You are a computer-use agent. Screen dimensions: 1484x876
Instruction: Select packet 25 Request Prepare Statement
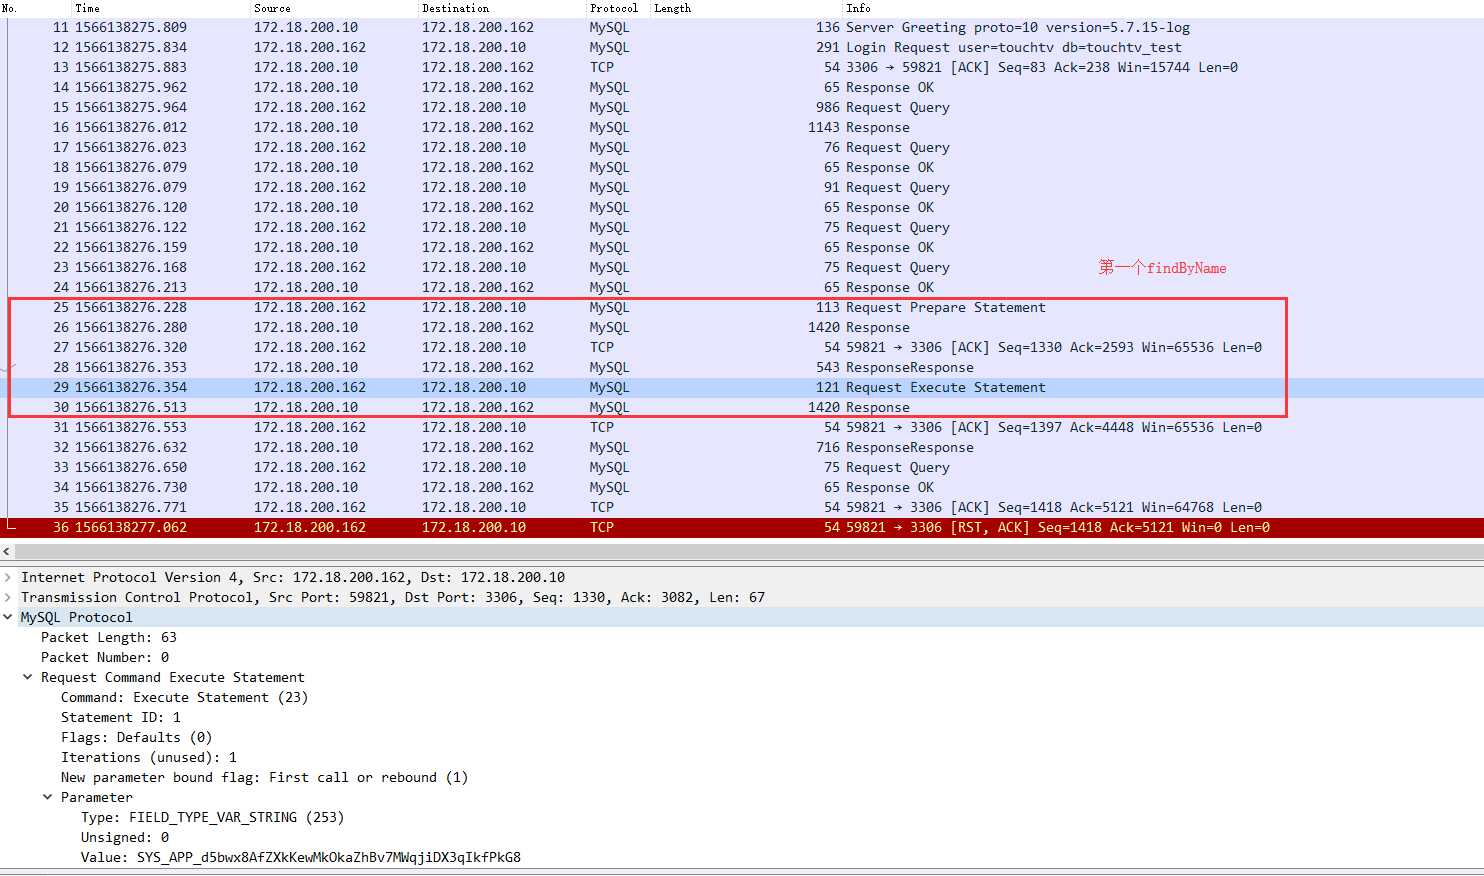coord(742,307)
